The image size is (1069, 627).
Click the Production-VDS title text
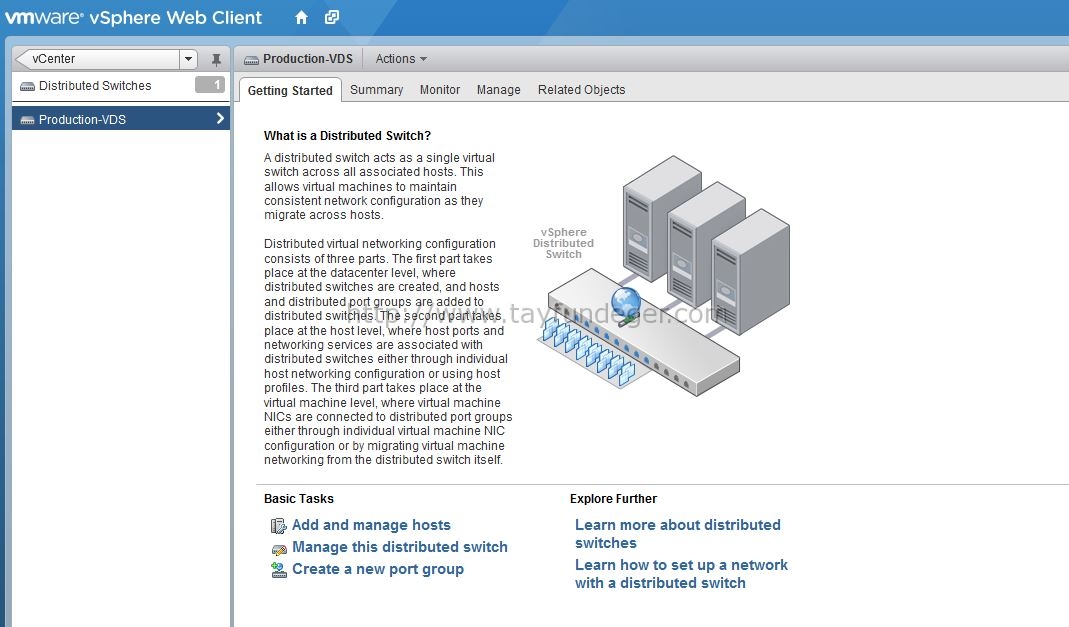308,59
